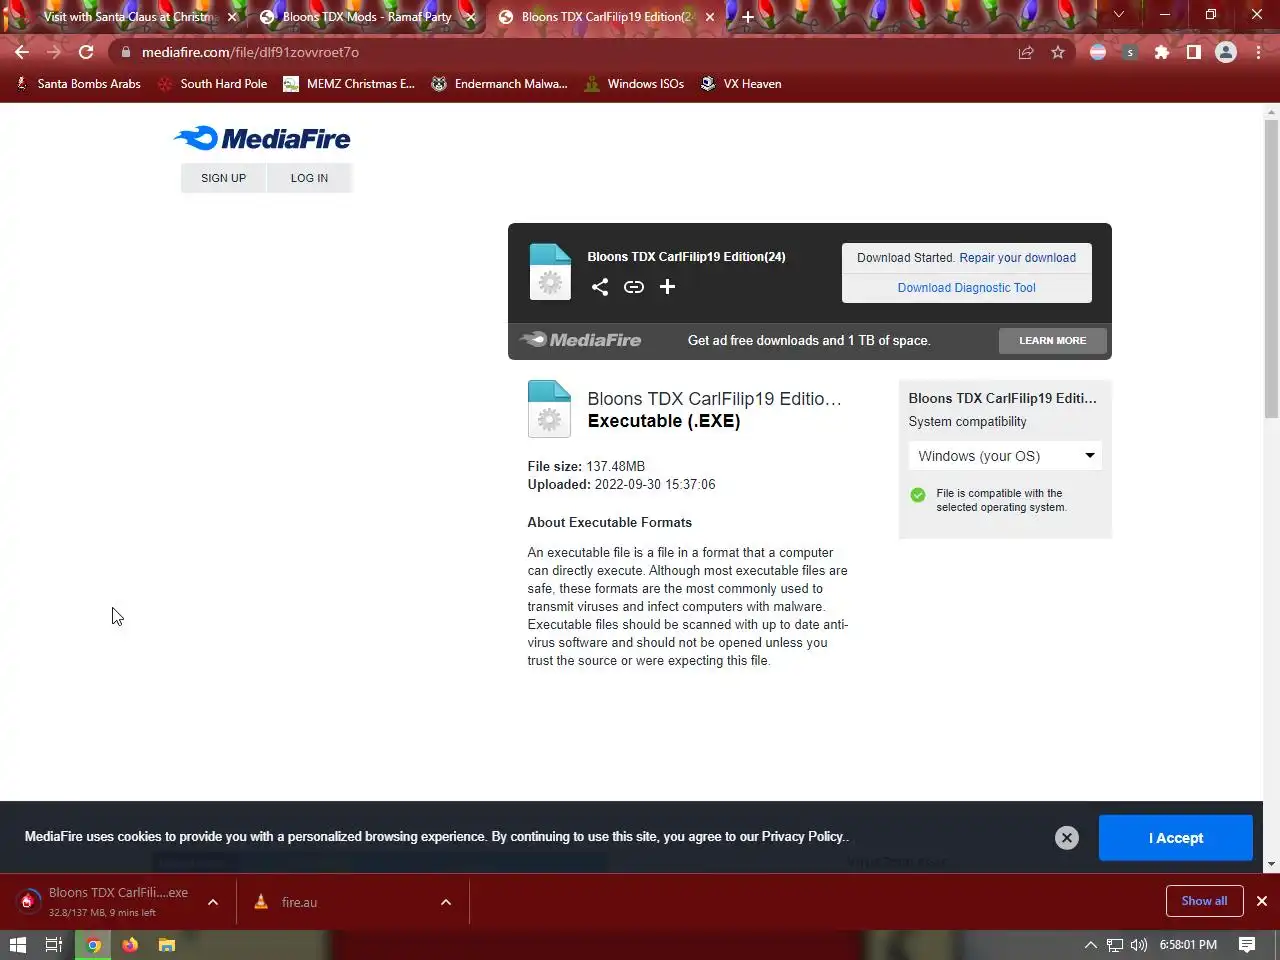Bookmark this page with star icon
This screenshot has width=1280, height=960.
pyautogui.click(x=1058, y=52)
